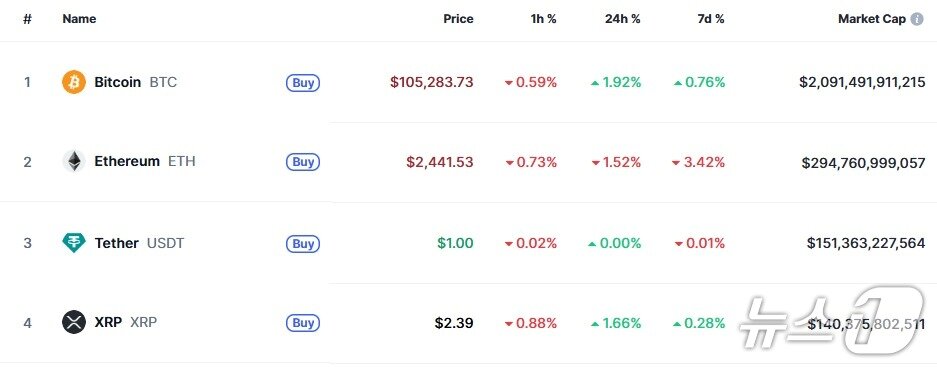This screenshot has width=937, height=368.
Task: Buy Bitcoin using its Buy button
Action: tap(303, 82)
